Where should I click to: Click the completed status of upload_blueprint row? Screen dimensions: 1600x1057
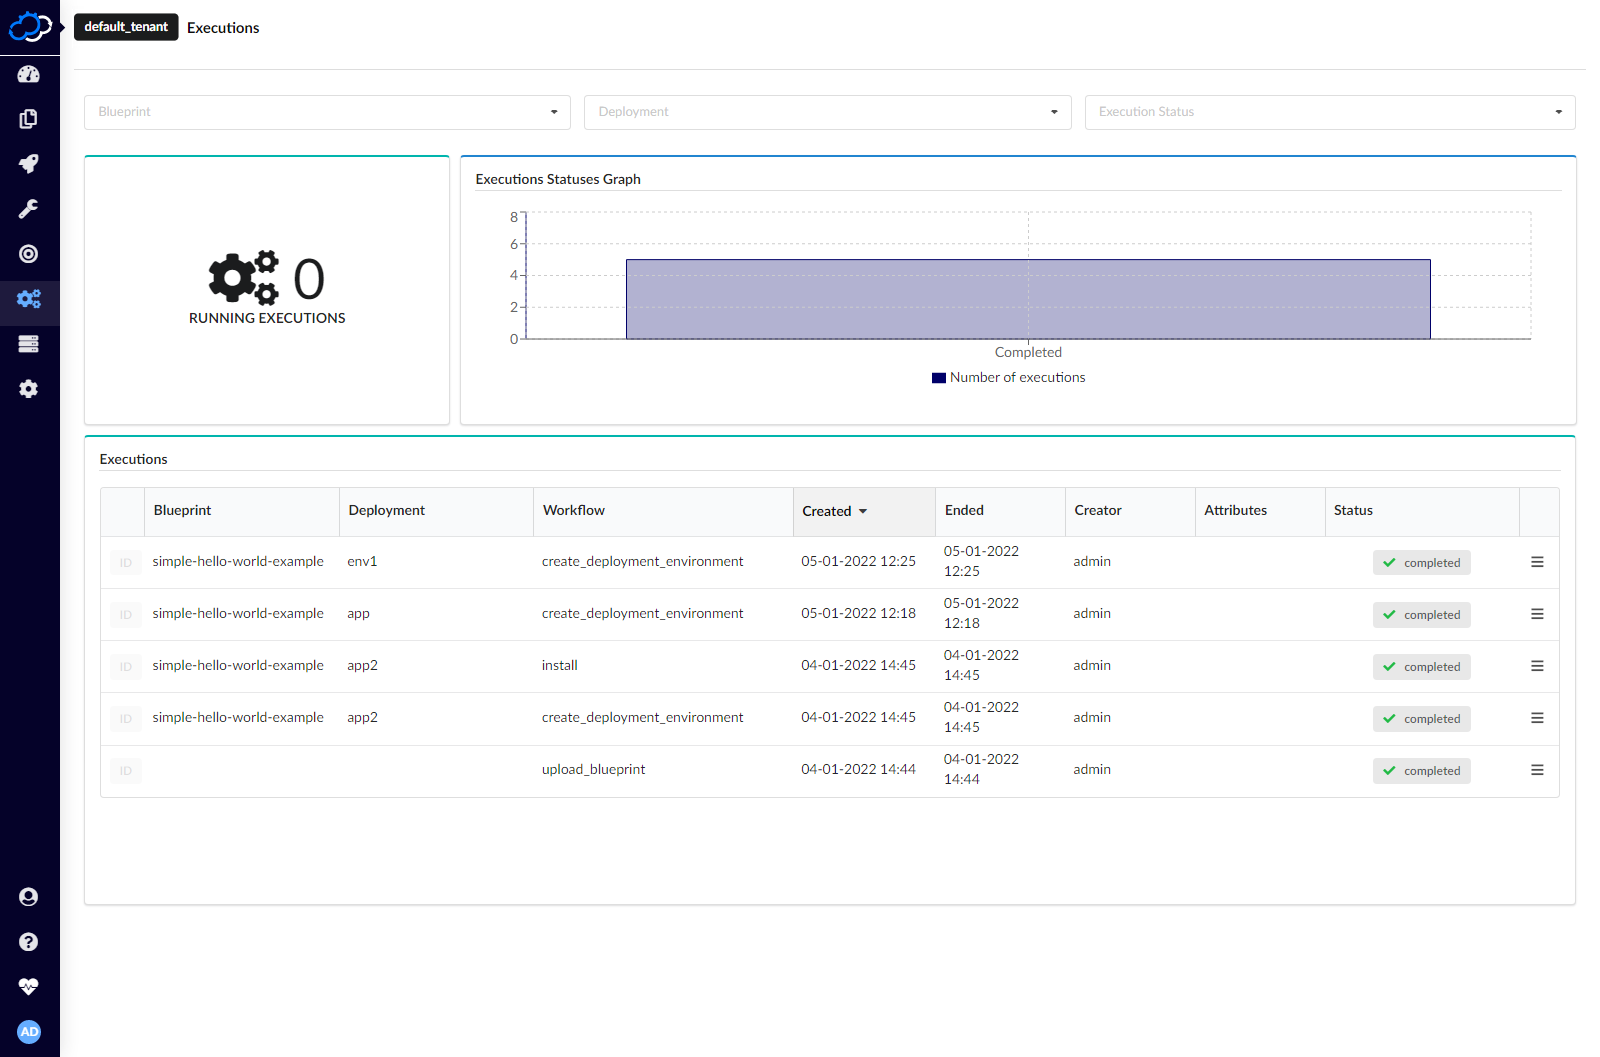click(1421, 771)
